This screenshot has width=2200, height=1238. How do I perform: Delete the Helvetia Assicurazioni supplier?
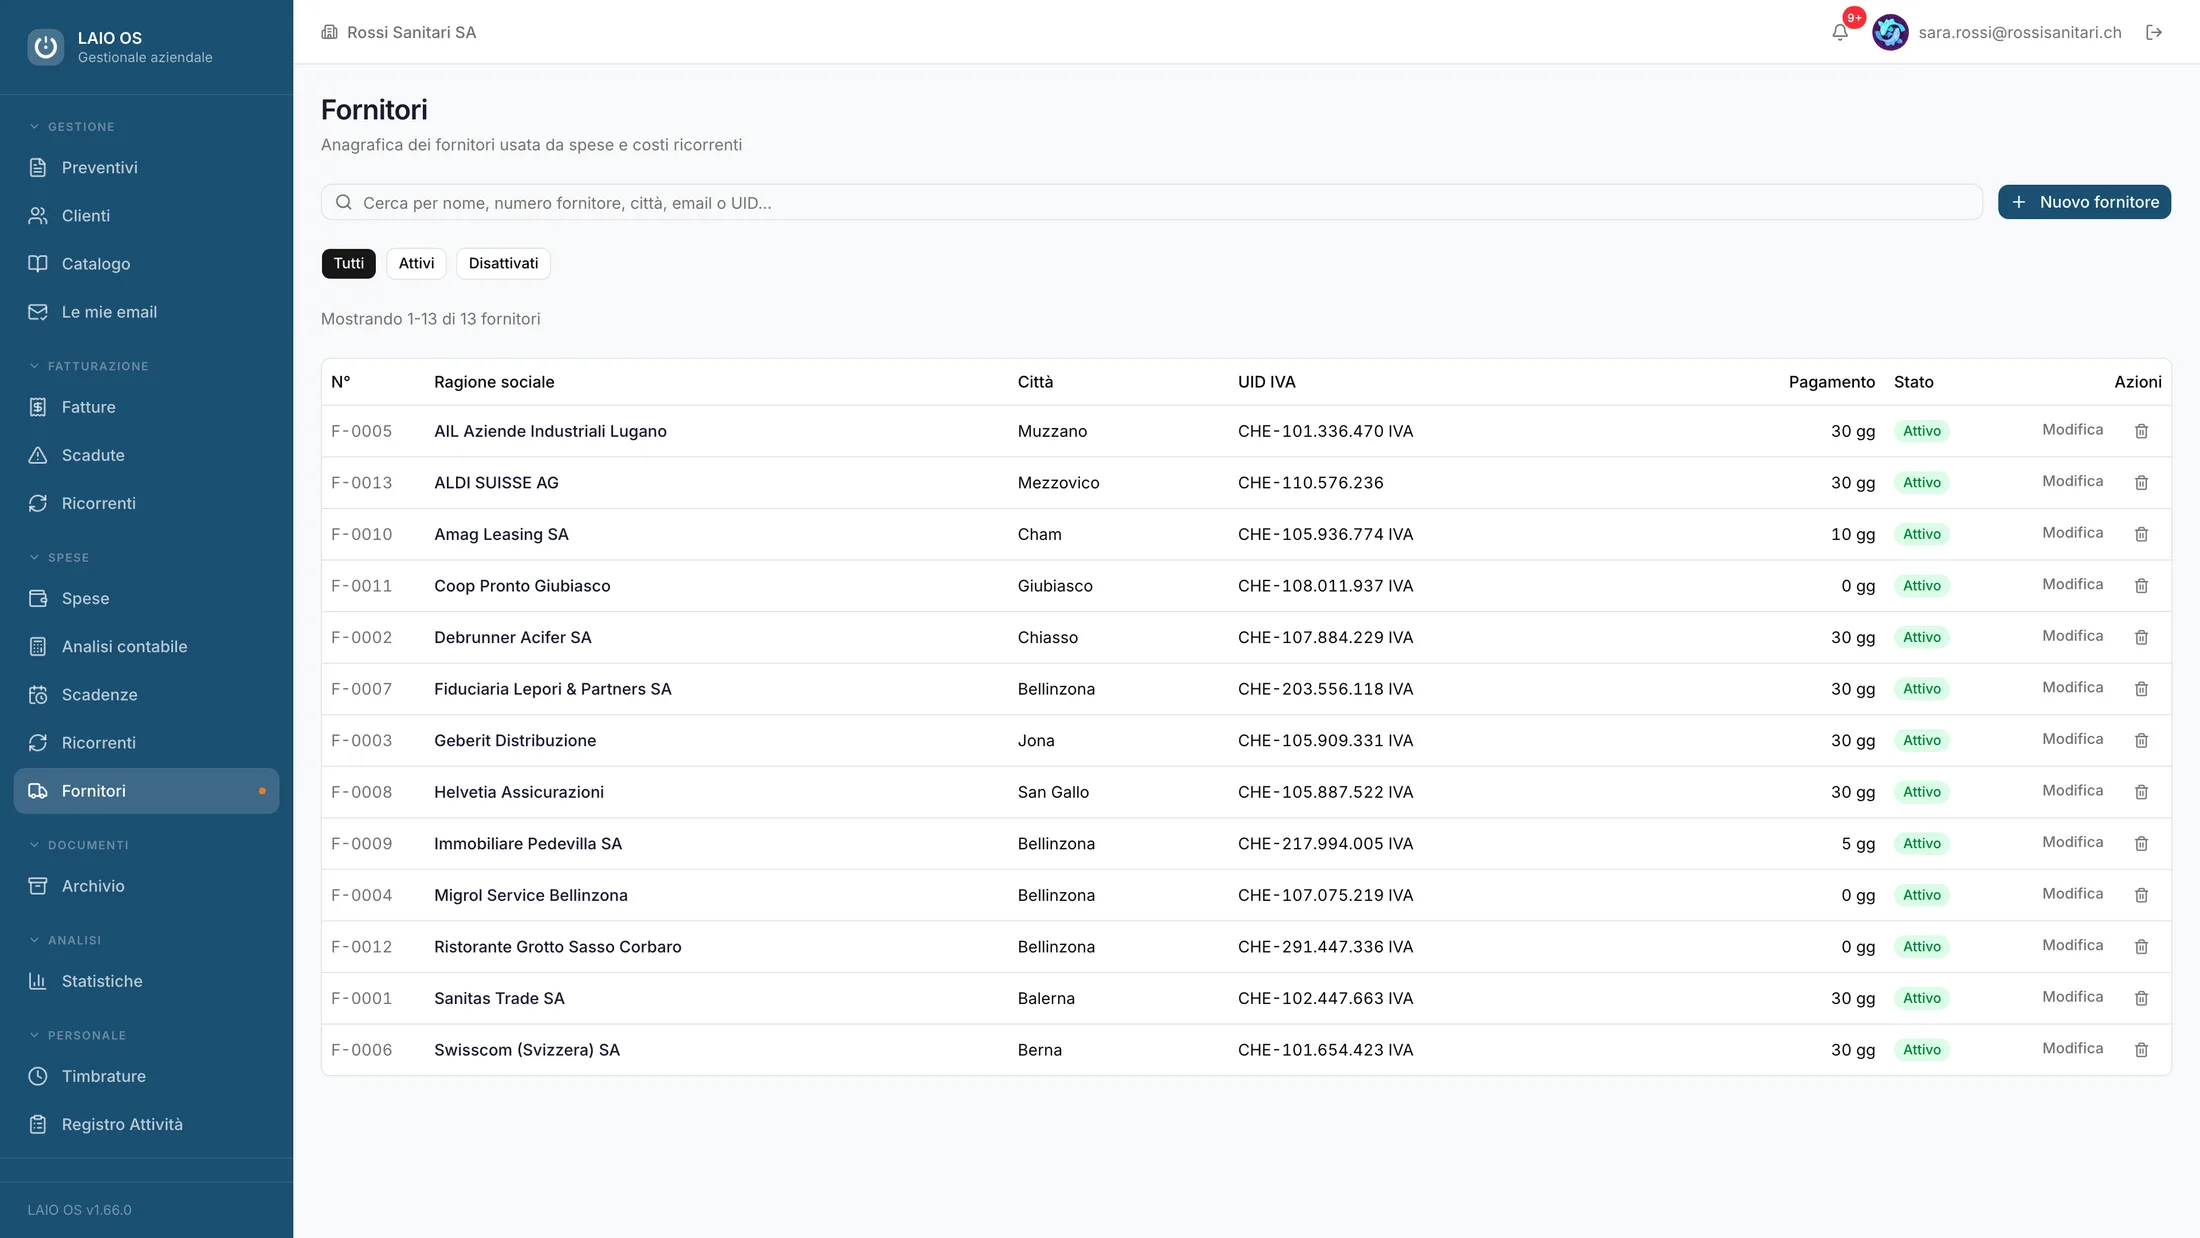click(x=2141, y=792)
